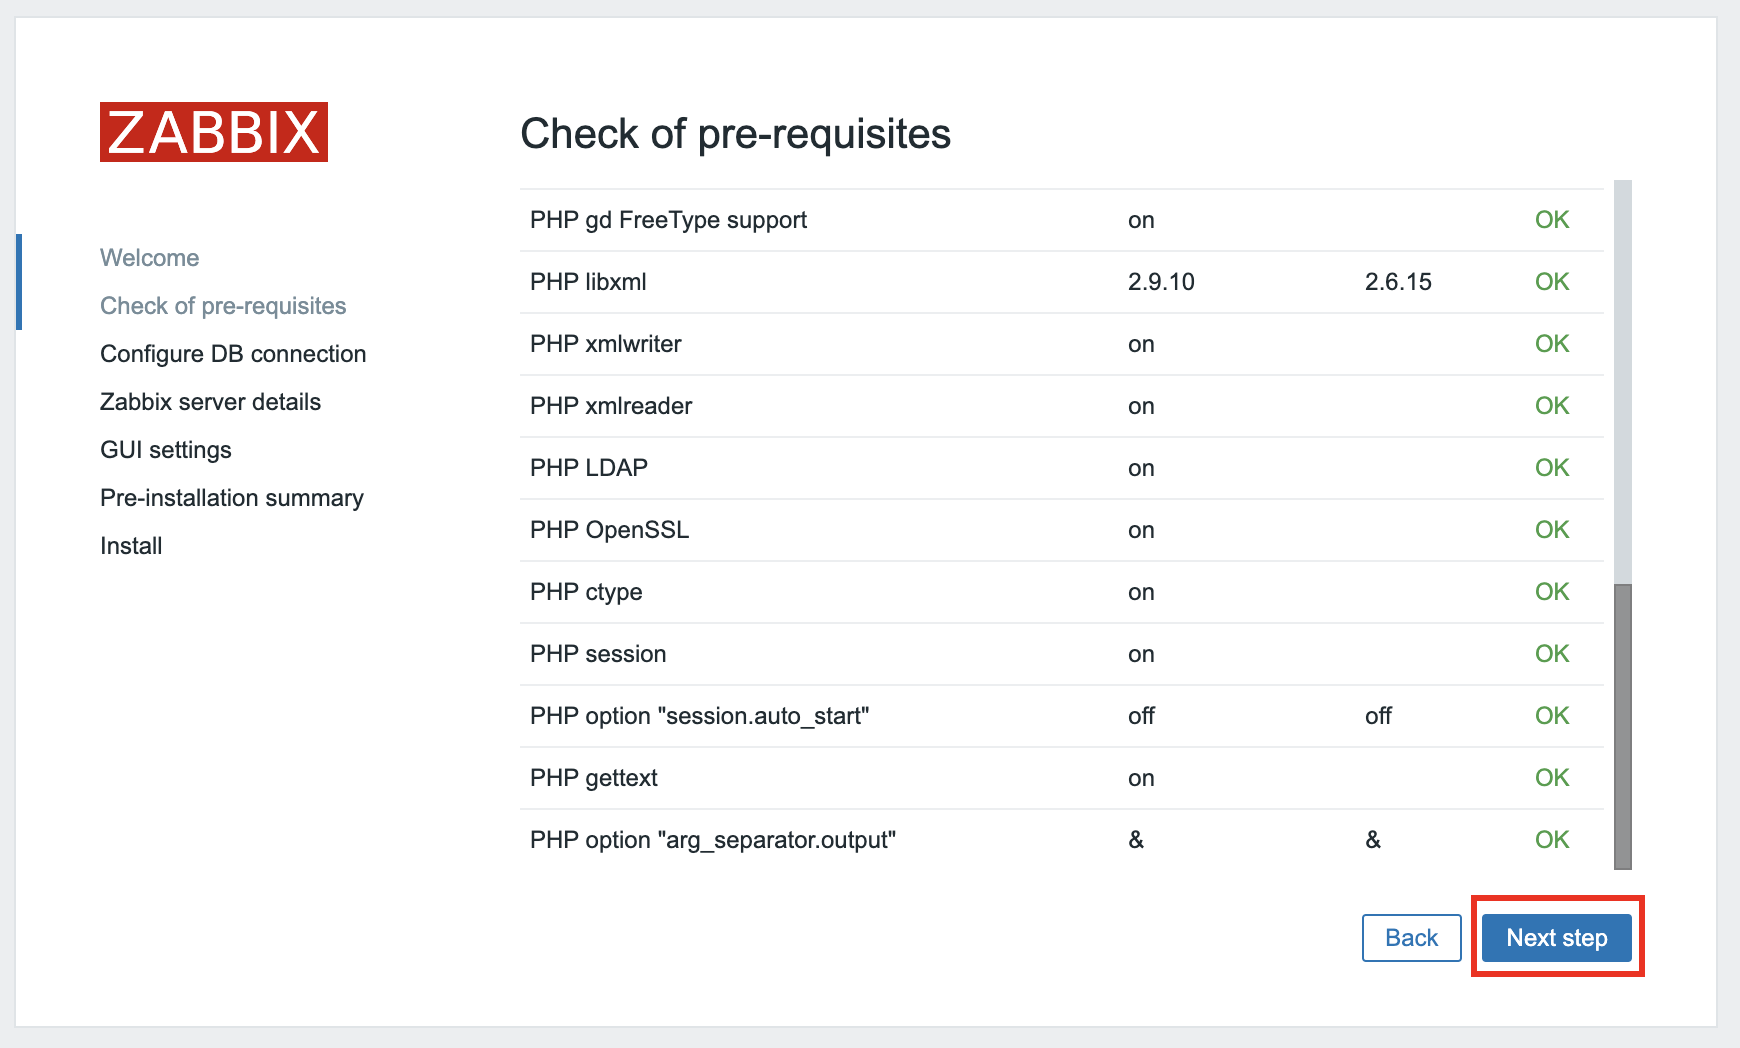Click PHP libxml current value 2.9.10
The width and height of the screenshot is (1740, 1048).
[1161, 282]
